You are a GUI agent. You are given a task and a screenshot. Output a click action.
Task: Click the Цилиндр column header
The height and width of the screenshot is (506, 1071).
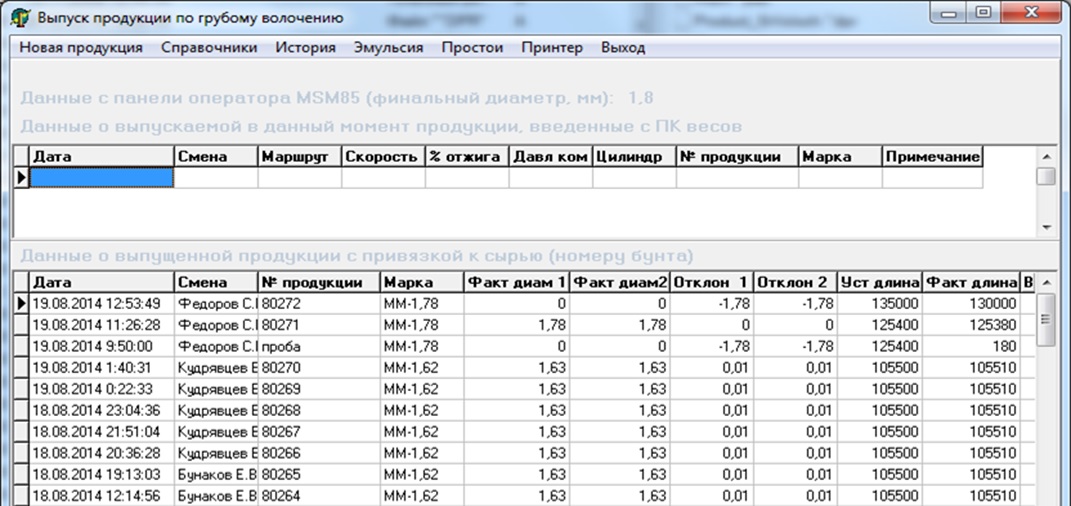click(x=634, y=156)
